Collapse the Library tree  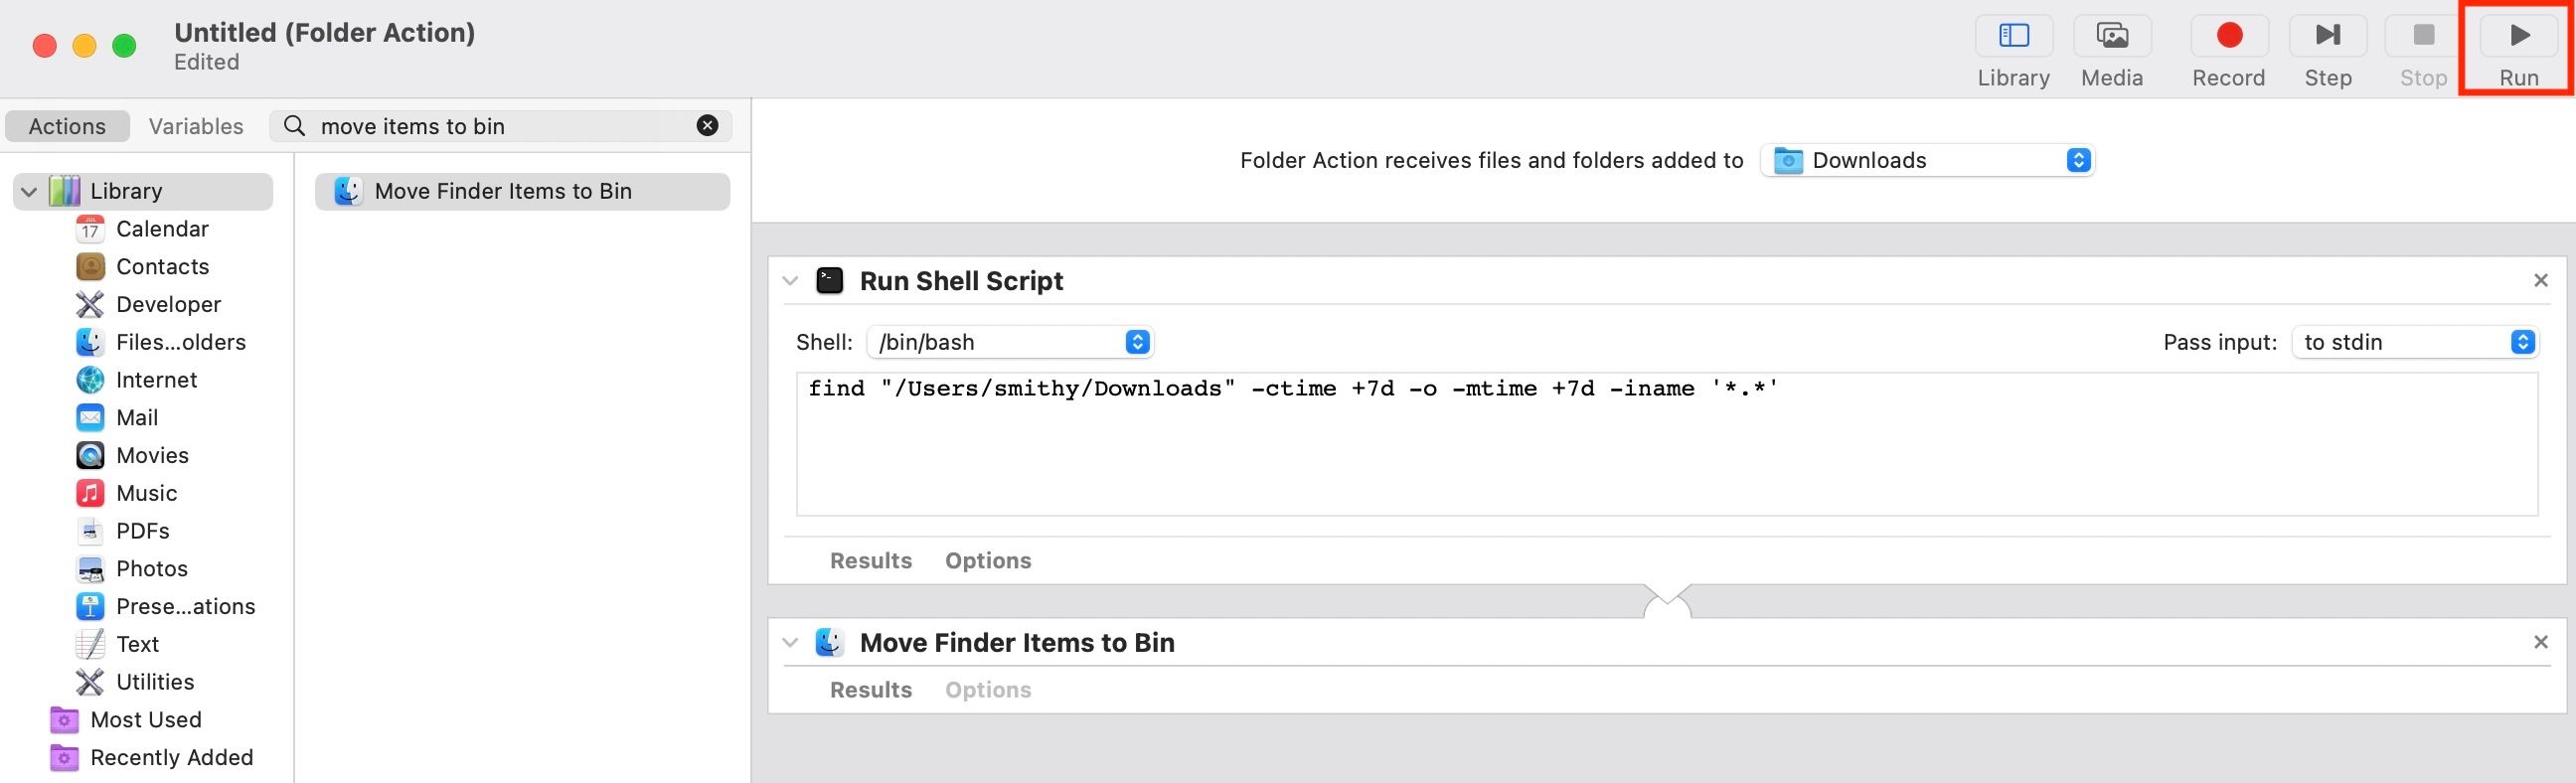[29, 191]
